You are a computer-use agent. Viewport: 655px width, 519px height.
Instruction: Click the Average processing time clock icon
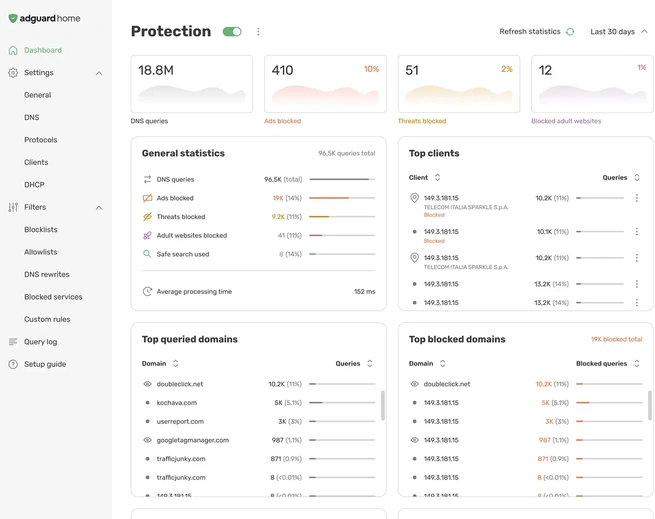(147, 292)
